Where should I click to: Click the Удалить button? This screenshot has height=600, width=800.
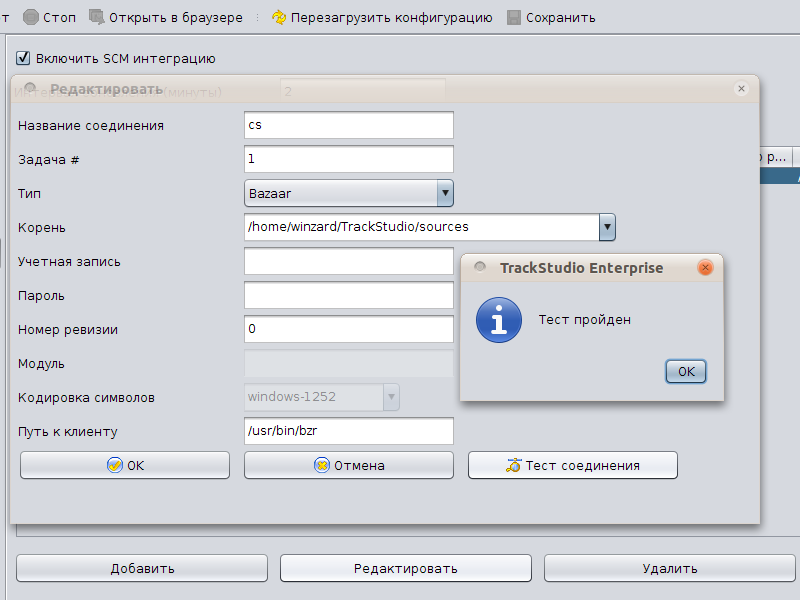tap(670, 568)
